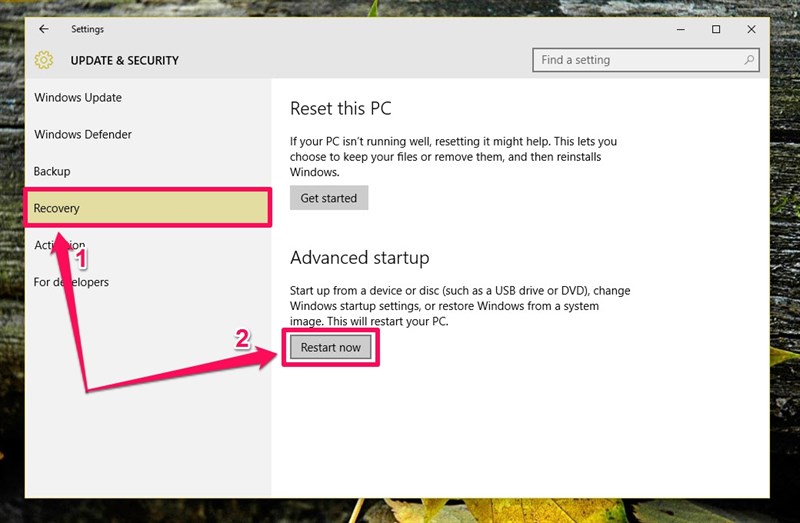The width and height of the screenshot is (800, 523).
Task: Click the Update & Security gear icon
Action: (x=44, y=60)
